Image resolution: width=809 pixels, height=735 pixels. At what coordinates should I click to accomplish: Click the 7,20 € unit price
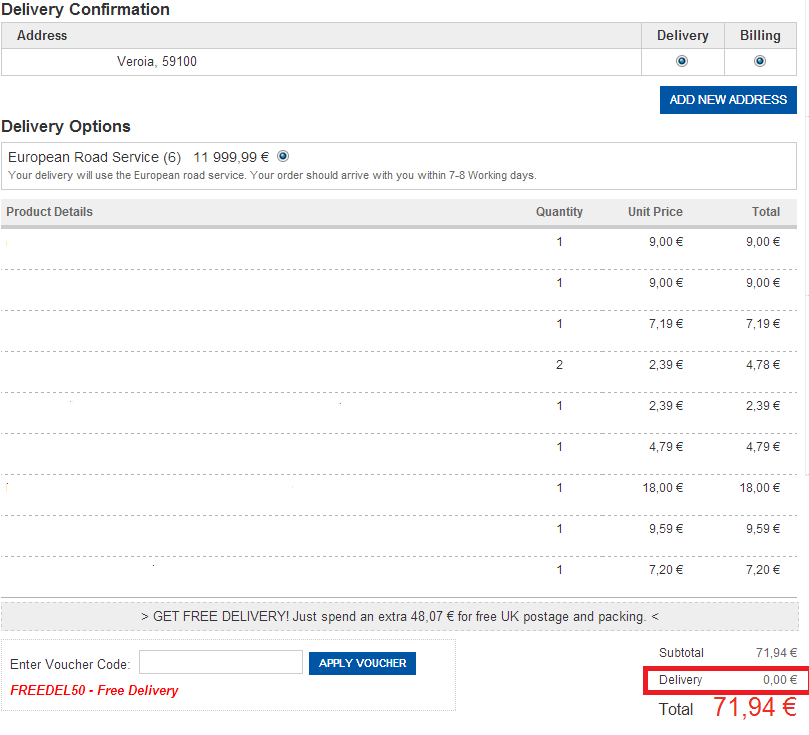[666, 570]
